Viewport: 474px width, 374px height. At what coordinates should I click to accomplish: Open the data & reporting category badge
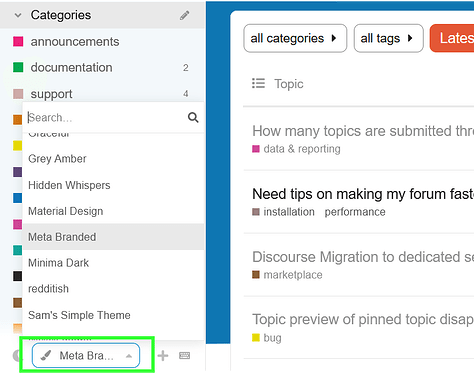pos(296,149)
